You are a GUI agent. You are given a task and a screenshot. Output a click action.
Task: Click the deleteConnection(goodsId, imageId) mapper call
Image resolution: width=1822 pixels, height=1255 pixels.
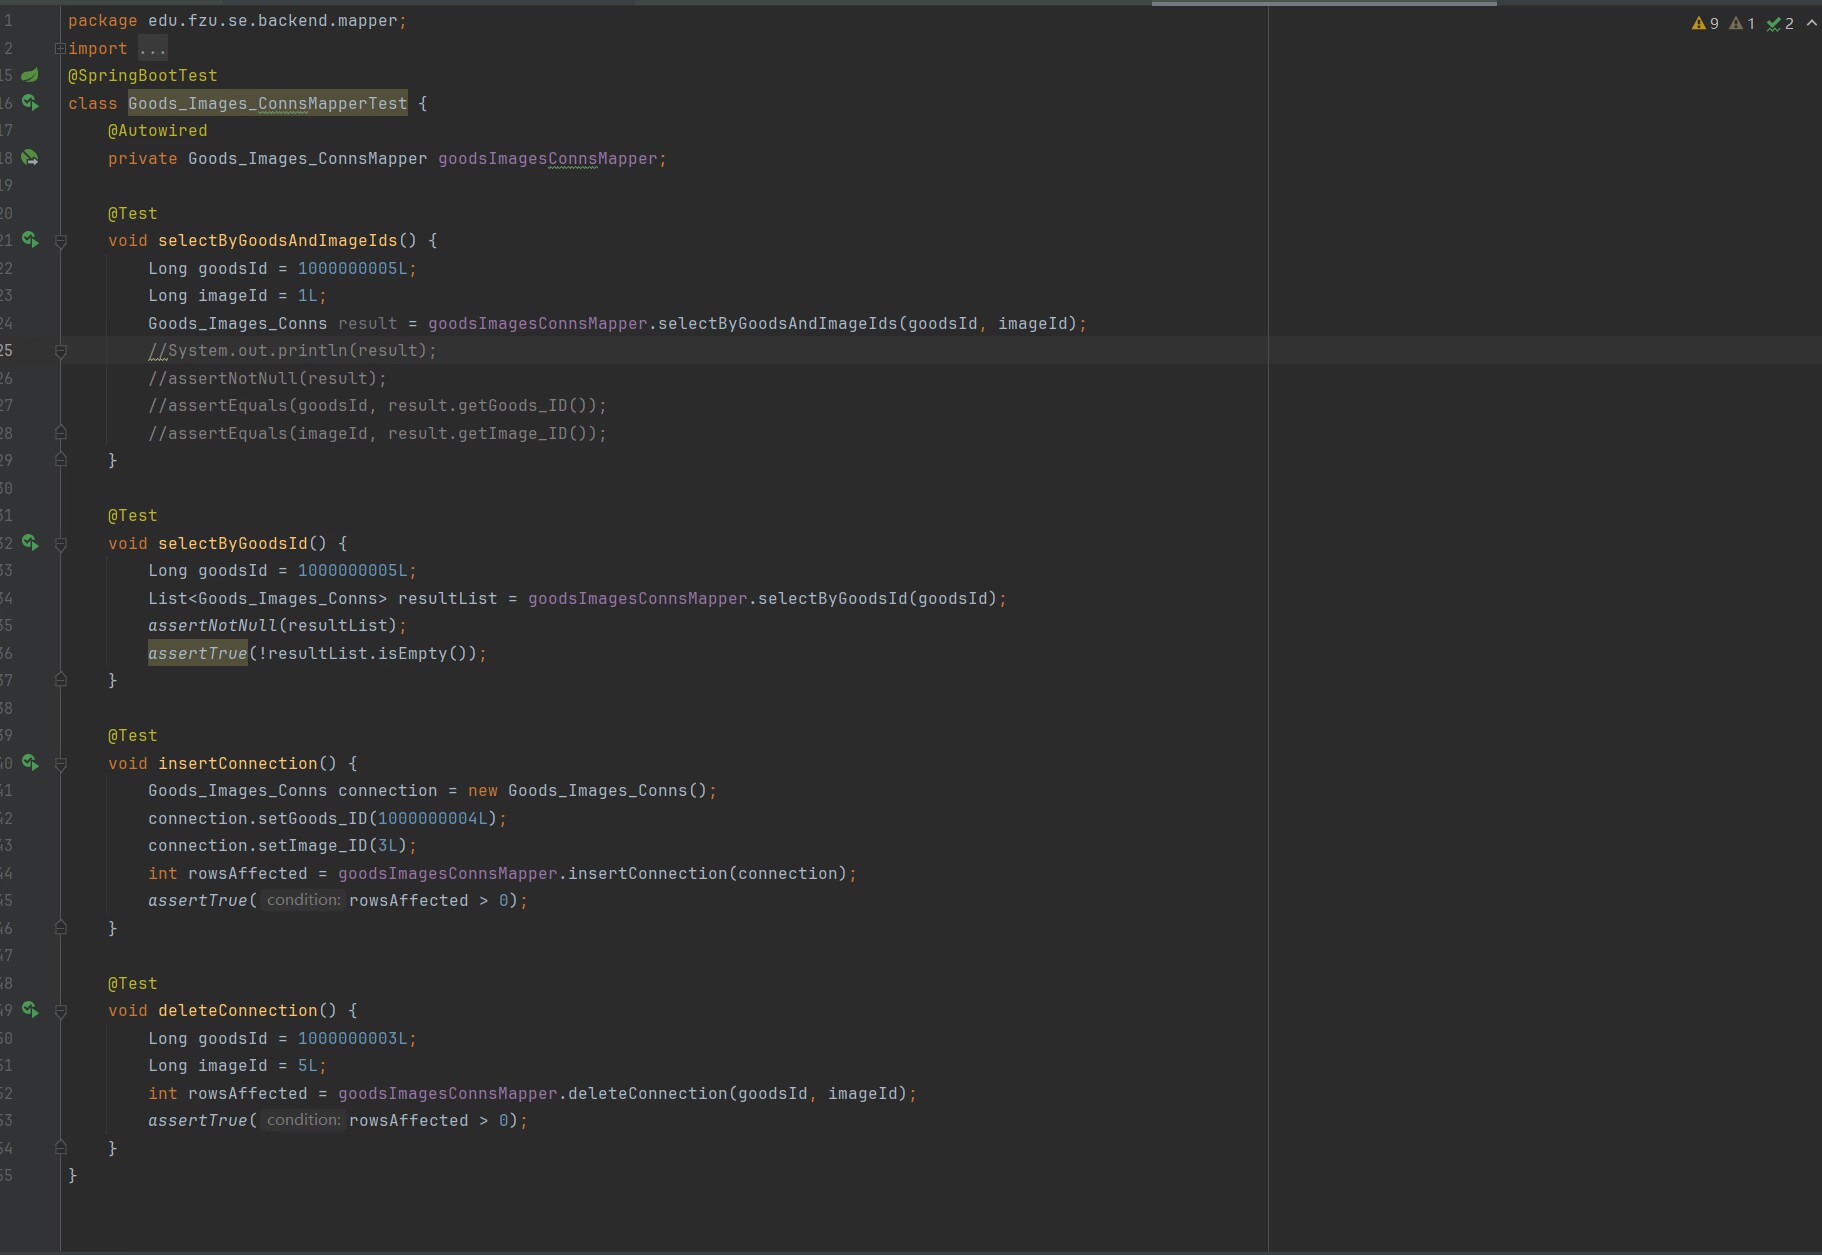tap(737, 1093)
